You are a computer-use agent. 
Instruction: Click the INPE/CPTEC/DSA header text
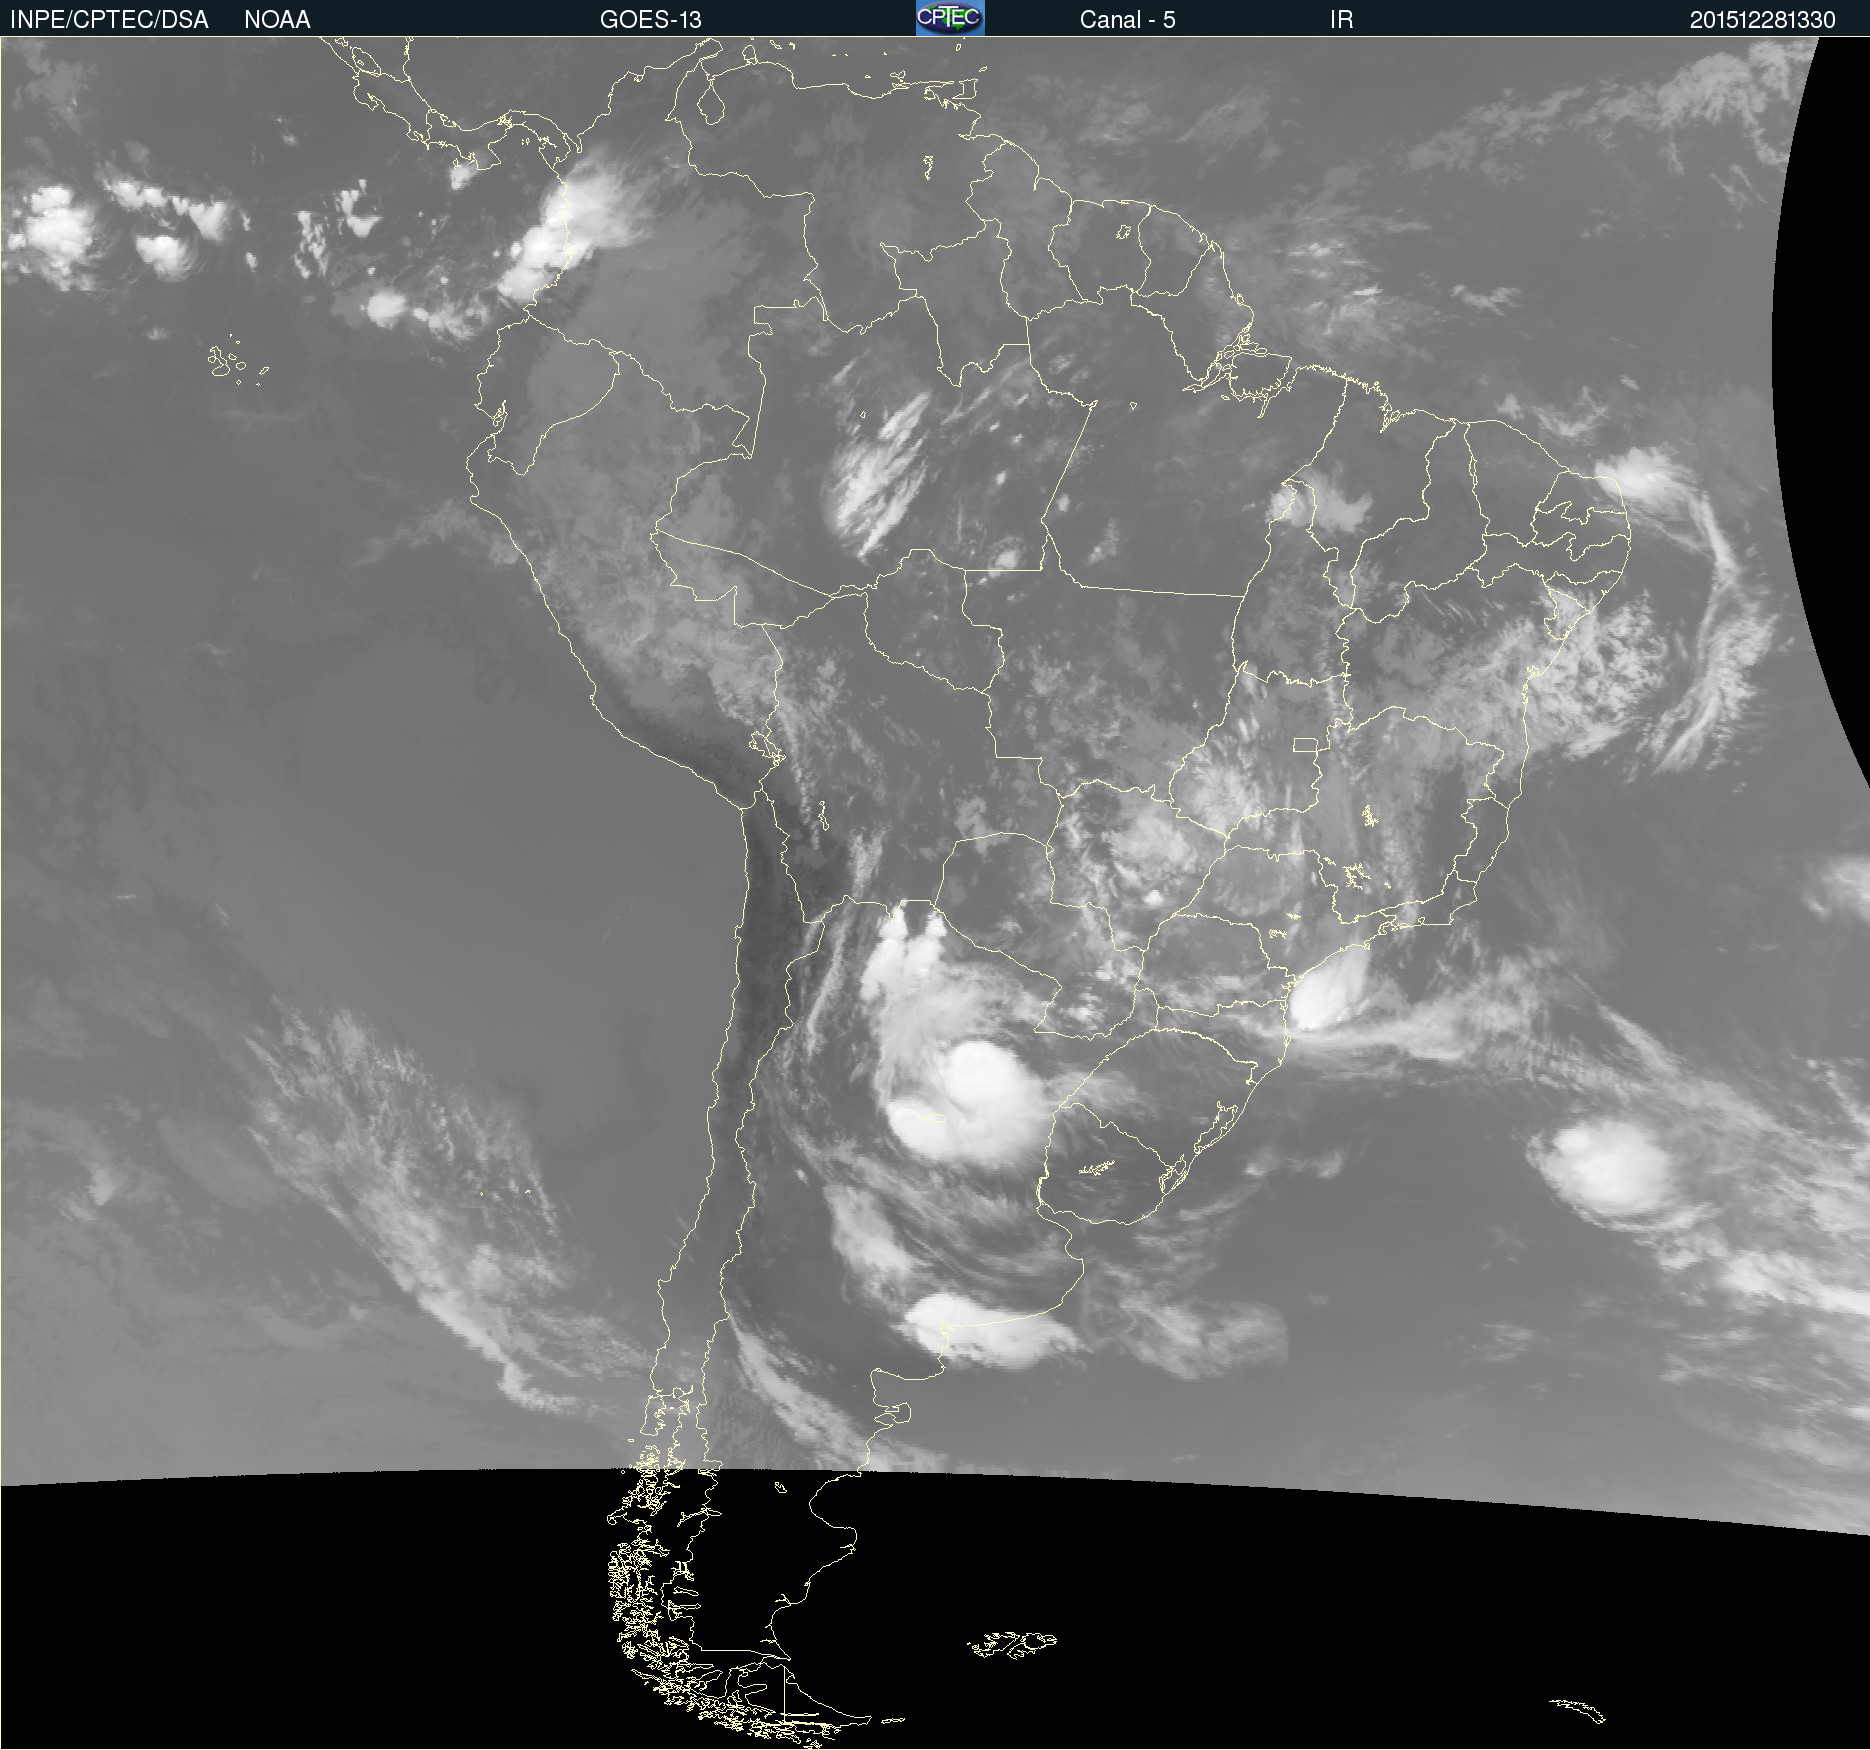click(109, 20)
